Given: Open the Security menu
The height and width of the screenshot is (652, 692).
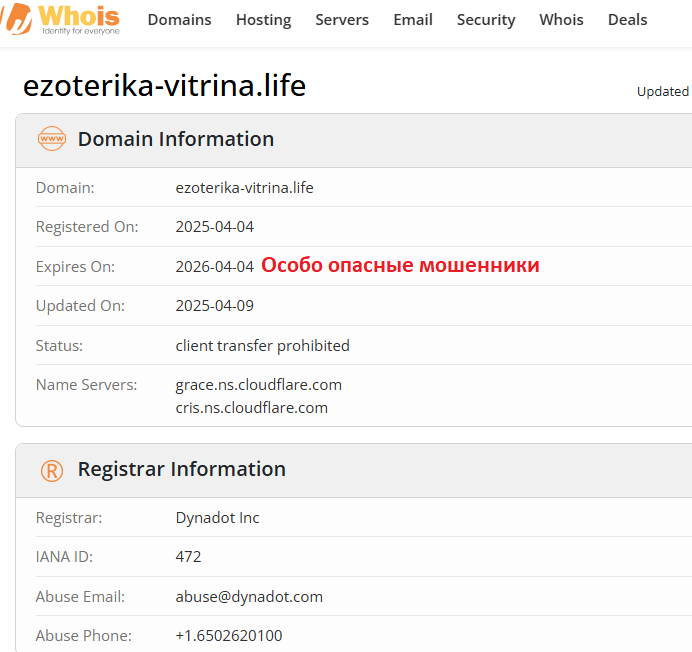Looking at the screenshot, I should [x=486, y=20].
